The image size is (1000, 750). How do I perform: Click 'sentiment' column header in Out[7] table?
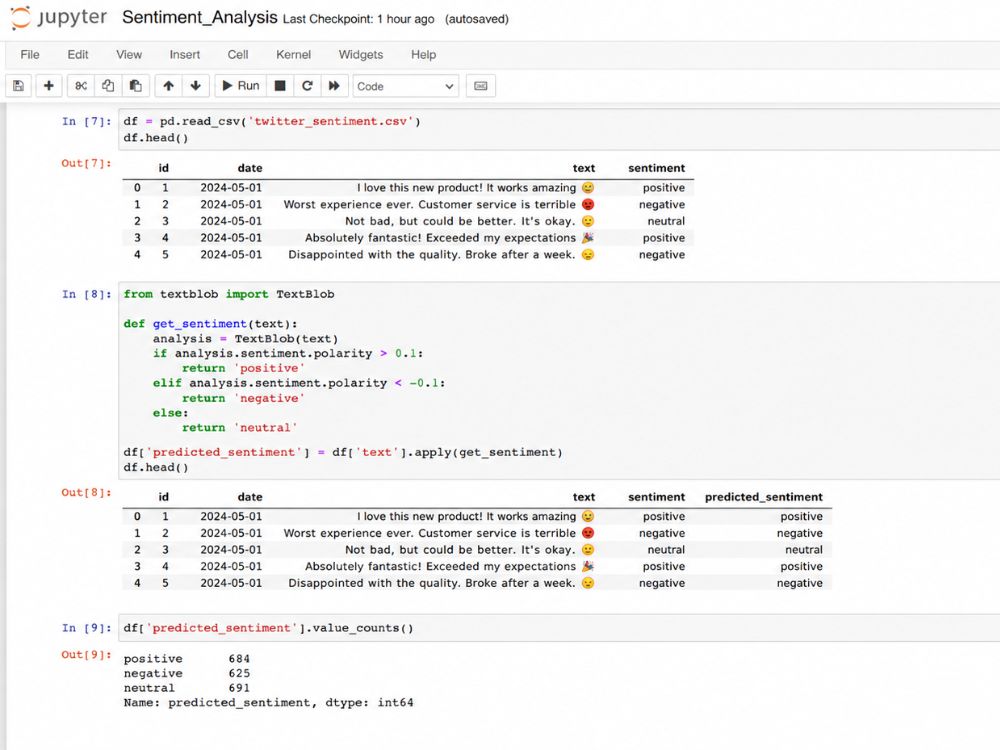[656, 168]
